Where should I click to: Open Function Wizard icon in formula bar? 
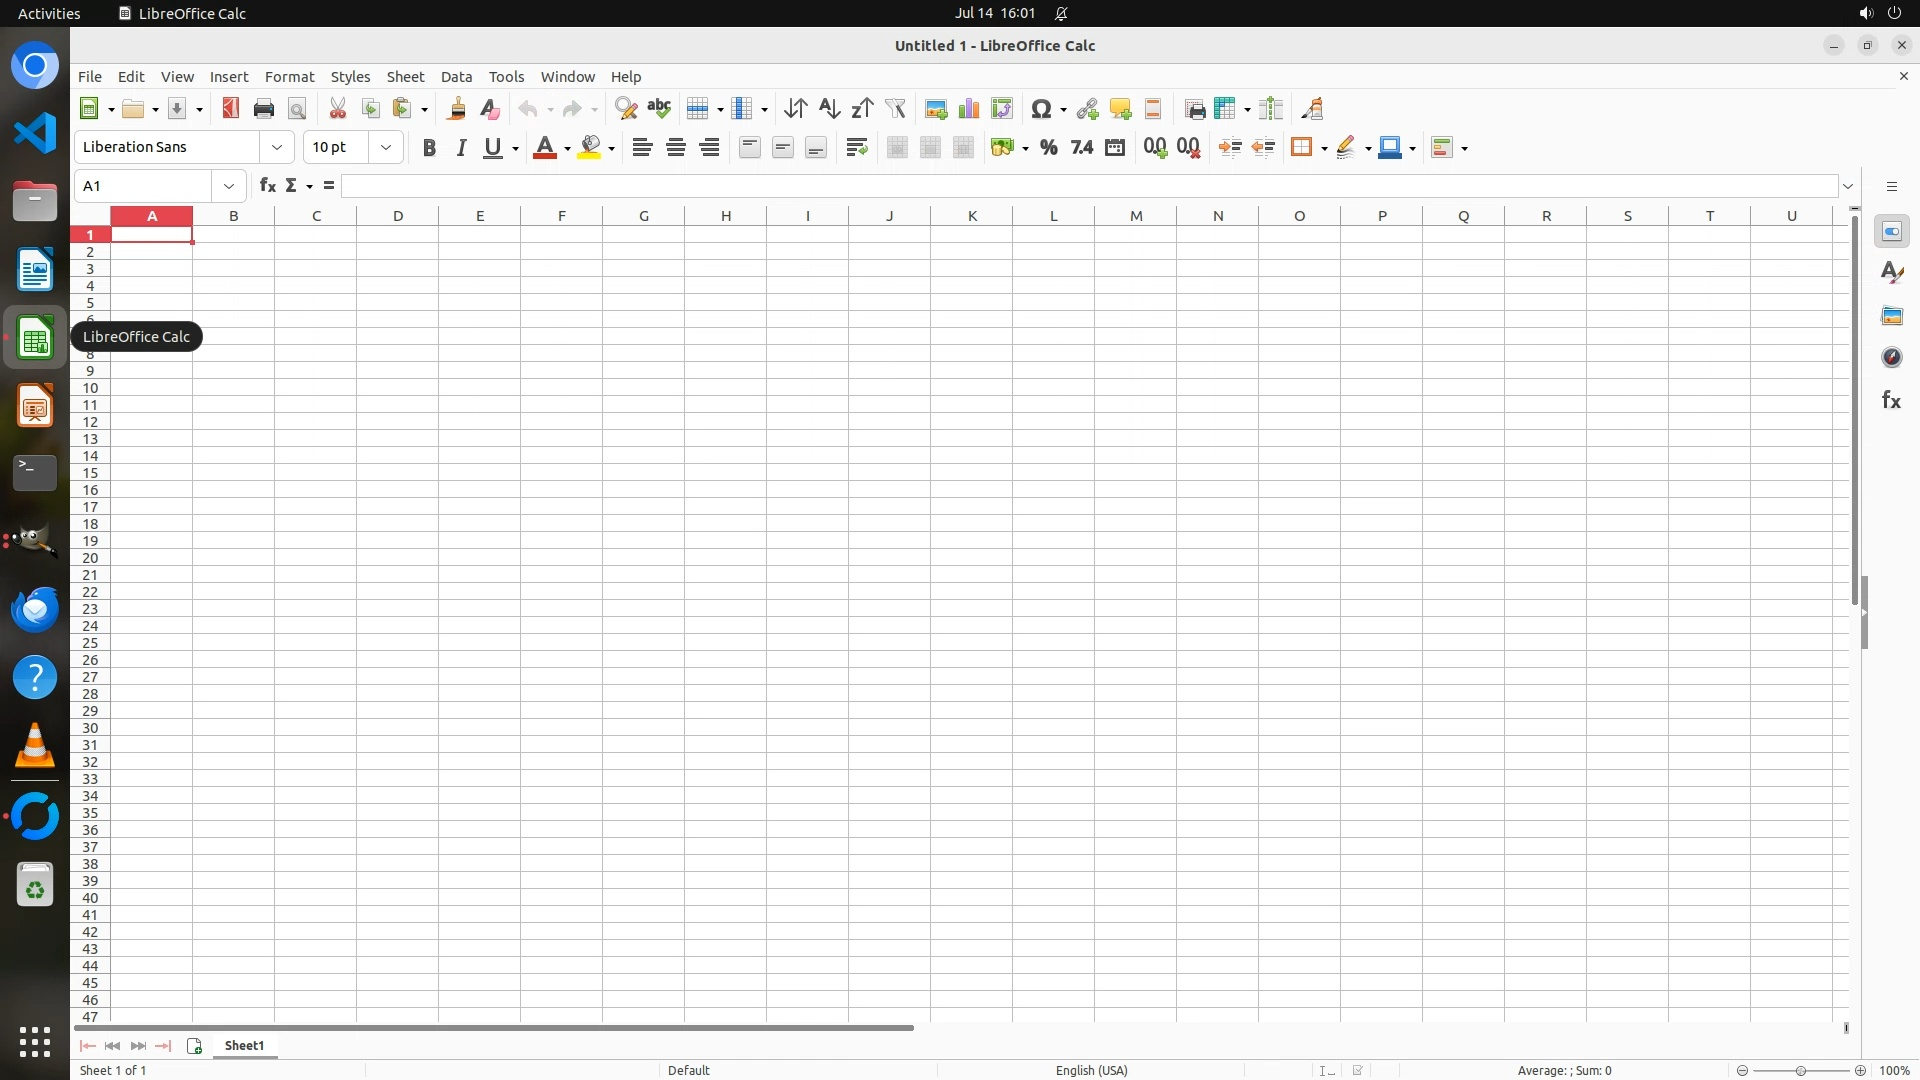267,186
